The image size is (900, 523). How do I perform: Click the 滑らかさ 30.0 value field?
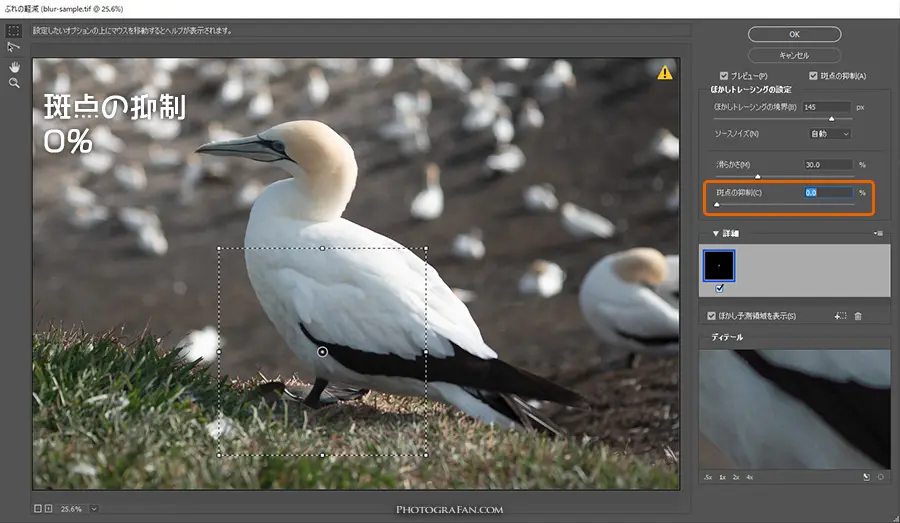click(x=828, y=164)
